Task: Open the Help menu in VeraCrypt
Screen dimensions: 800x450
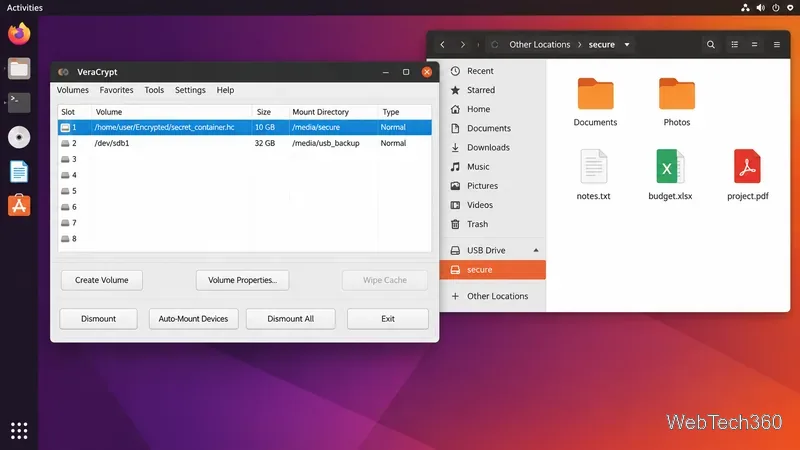Action: click(225, 90)
